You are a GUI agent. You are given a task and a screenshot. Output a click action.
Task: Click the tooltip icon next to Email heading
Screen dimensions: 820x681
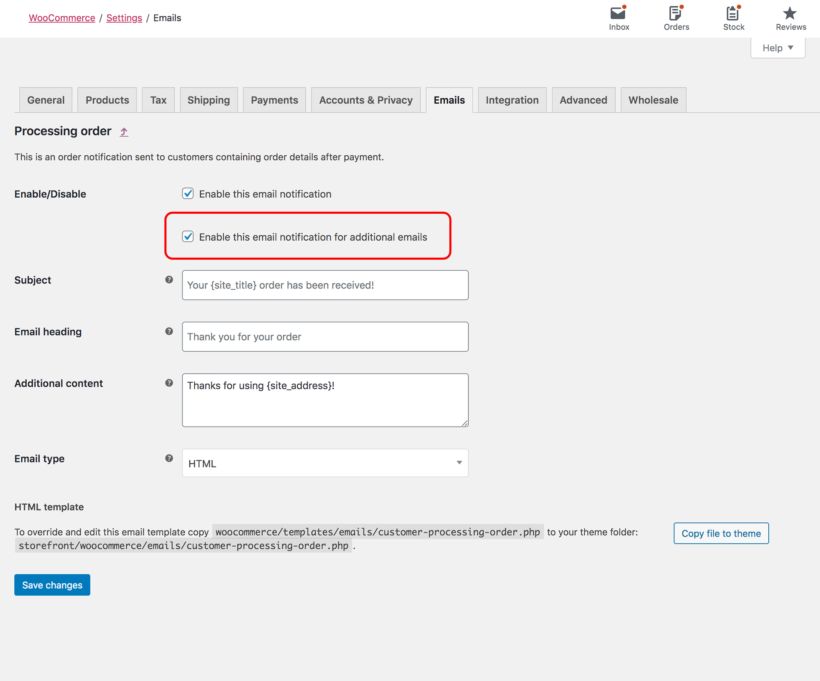pos(169,330)
